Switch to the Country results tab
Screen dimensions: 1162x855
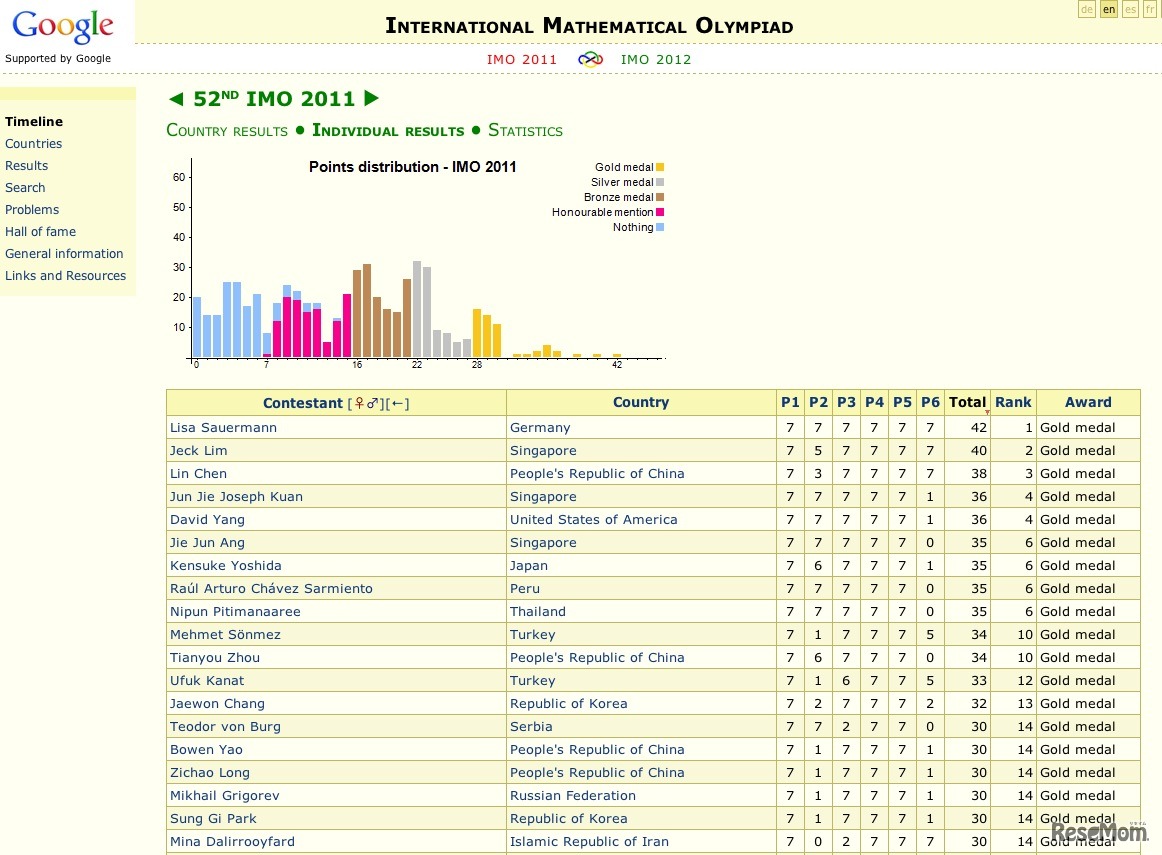pos(227,131)
